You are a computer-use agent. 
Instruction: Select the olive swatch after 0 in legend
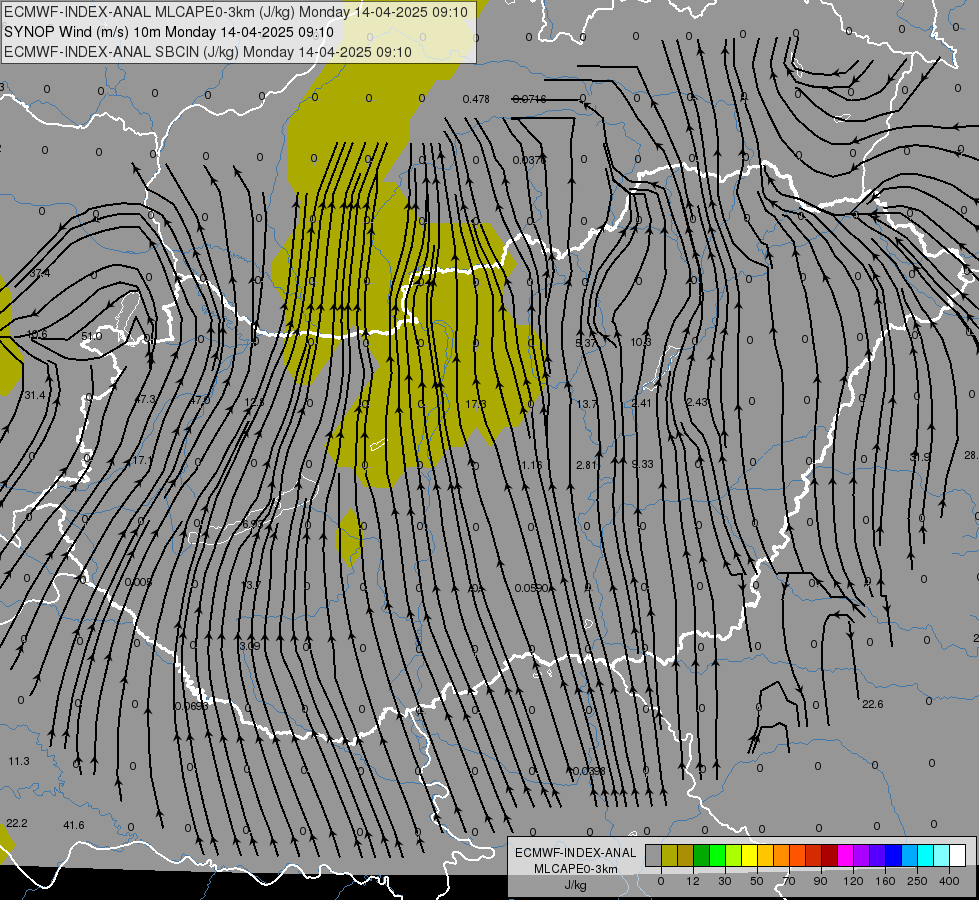tap(669, 856)
